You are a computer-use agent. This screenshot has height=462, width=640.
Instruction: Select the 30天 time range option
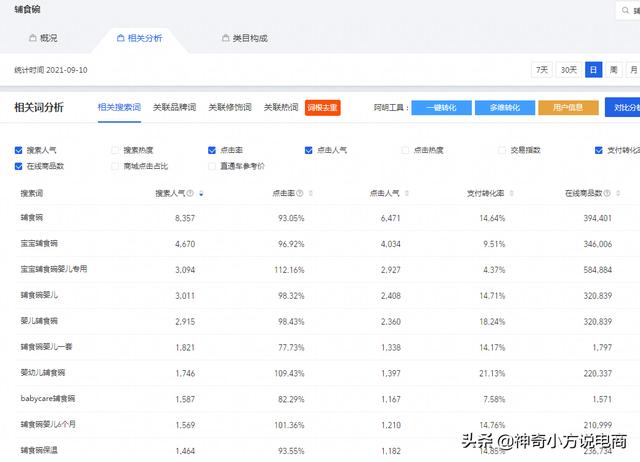pyautogui.click(x=568, y=70)
